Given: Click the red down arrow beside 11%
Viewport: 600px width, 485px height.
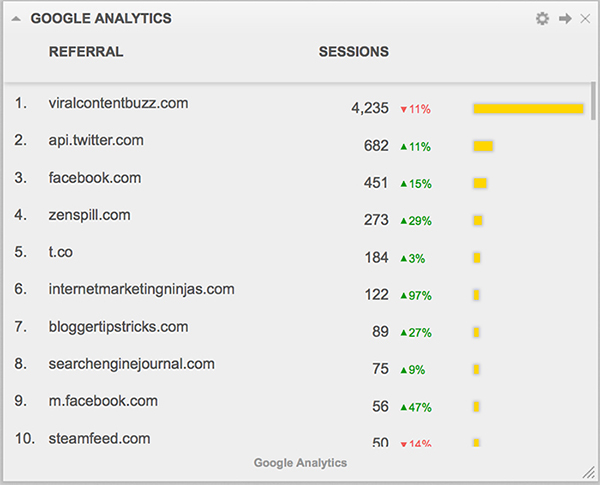Looking at the screenshot, I should tap(404, 109).
